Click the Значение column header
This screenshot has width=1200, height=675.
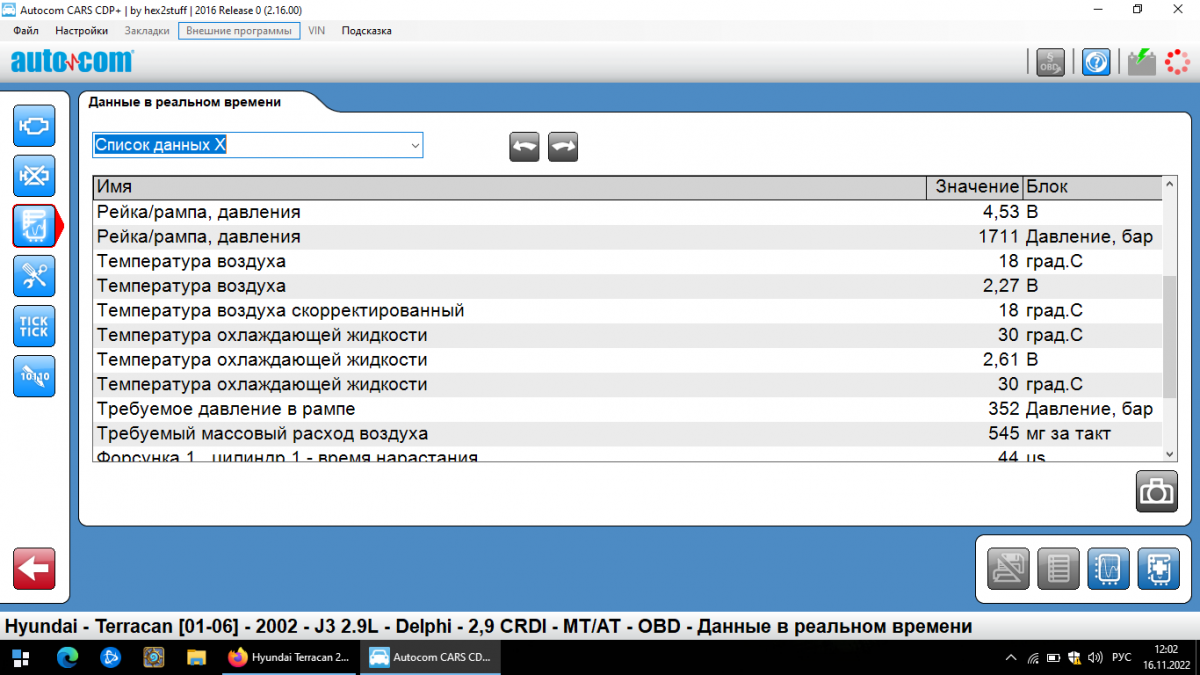point(976,187)
